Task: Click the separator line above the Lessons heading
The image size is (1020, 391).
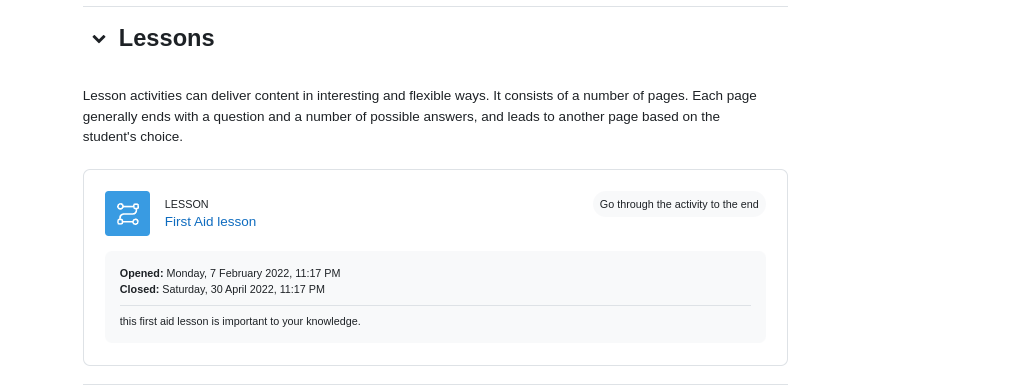Action: click(435, 7)
